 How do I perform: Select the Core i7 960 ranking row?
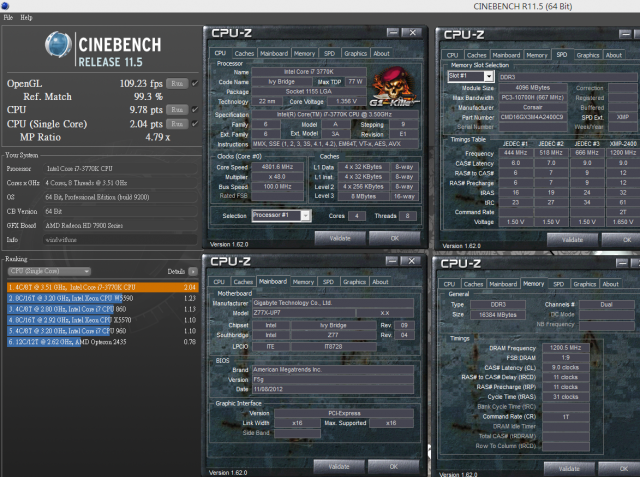point(102,331)
